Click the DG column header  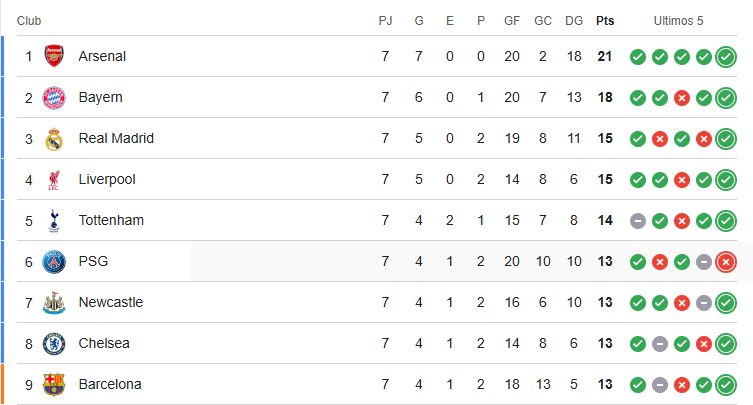pyautogui.click(x=574, y=20)
